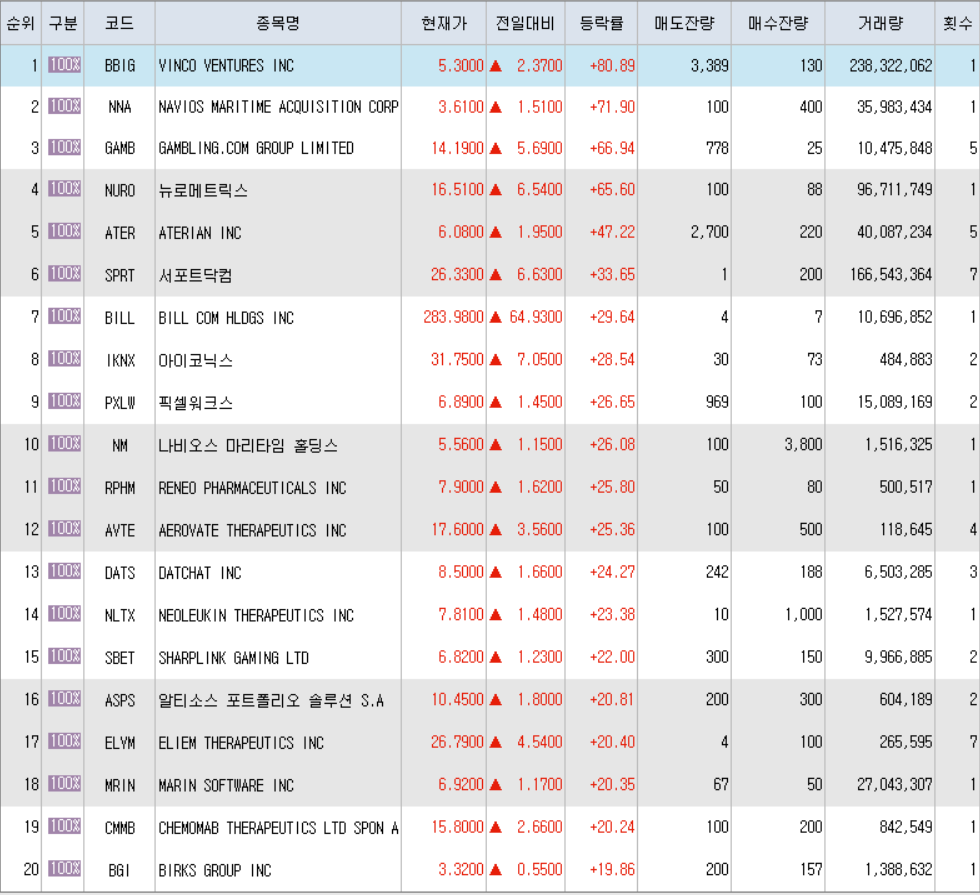Viewport: 980px width, 895px height.
Task: Click the 100% badge in SBET row
Action: [64, 656]
